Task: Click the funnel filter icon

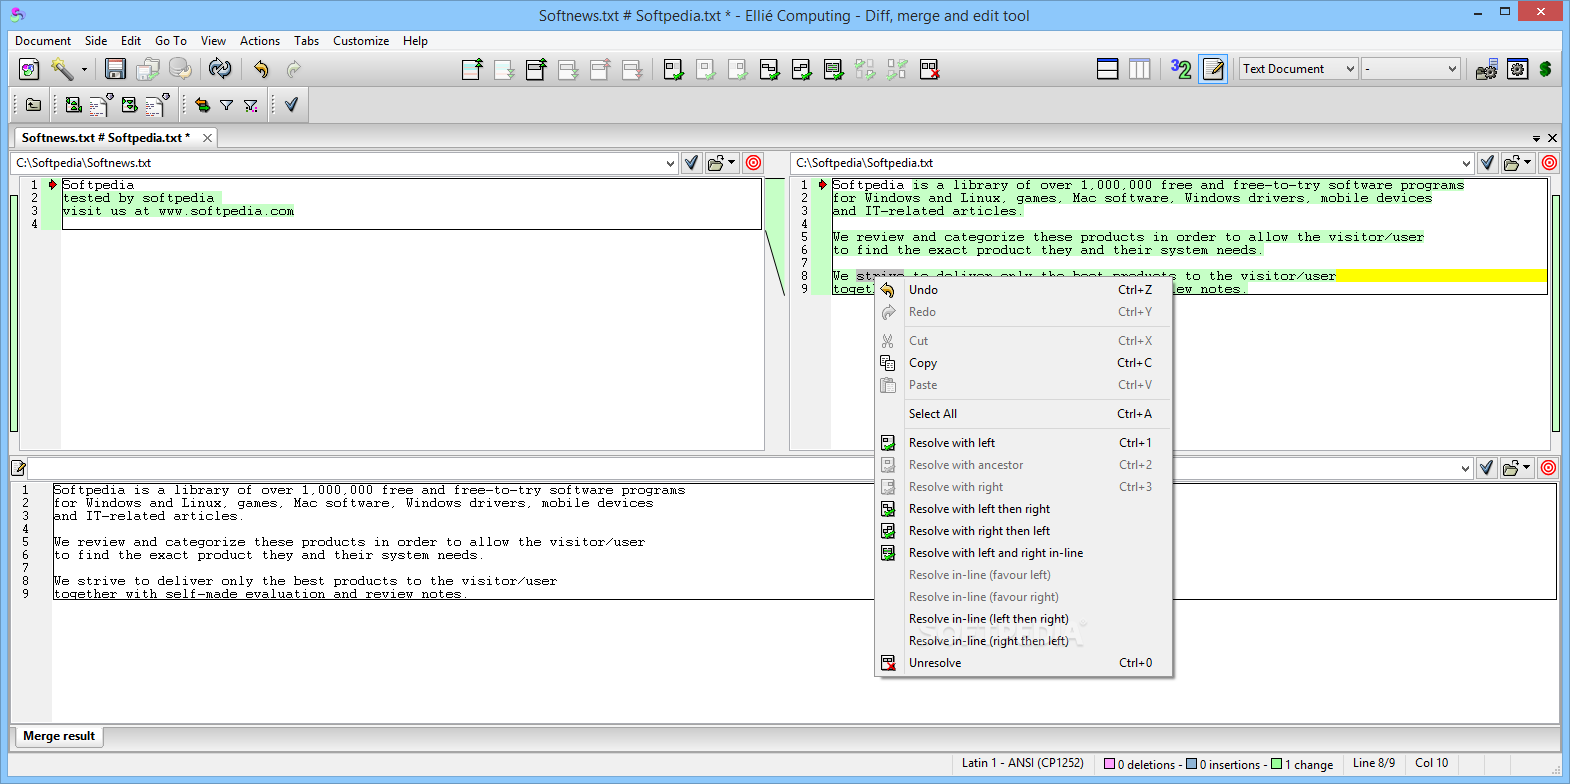Action: coord(226,105)
